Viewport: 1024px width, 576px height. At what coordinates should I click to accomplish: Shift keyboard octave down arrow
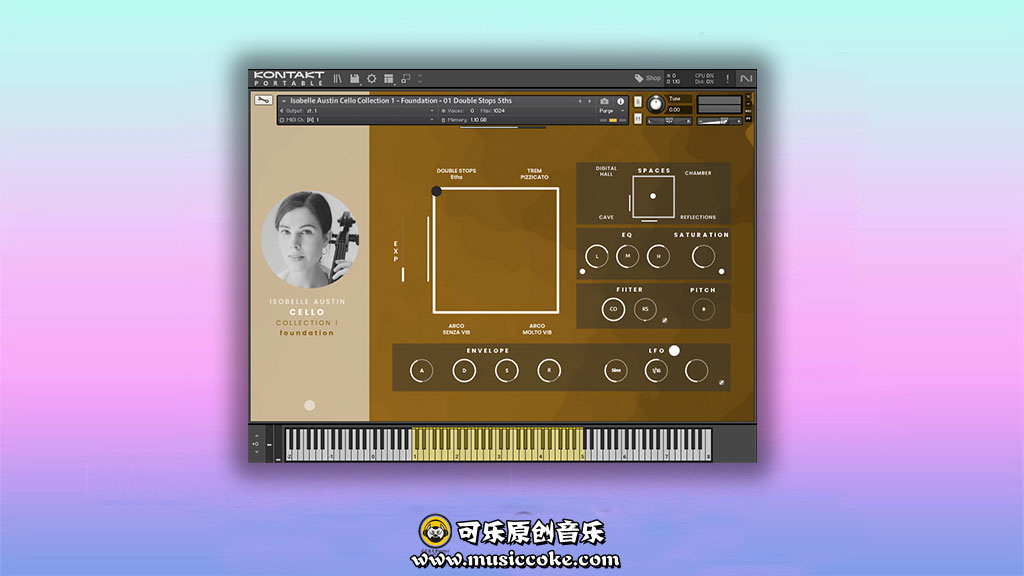pyautogui.click(x=257, y=452)
